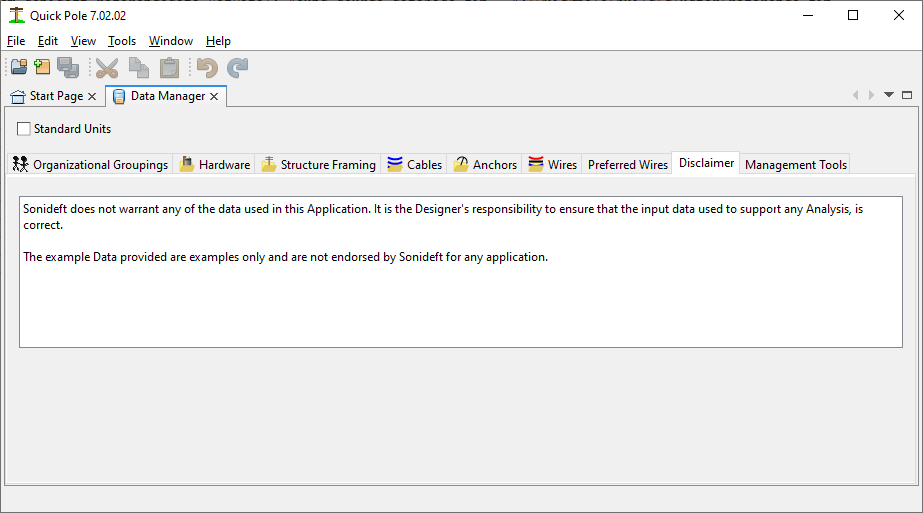Viewport: 923px width, 513px height.
Task: Close the Start Page tab
Action: click(x=92, y=97)
